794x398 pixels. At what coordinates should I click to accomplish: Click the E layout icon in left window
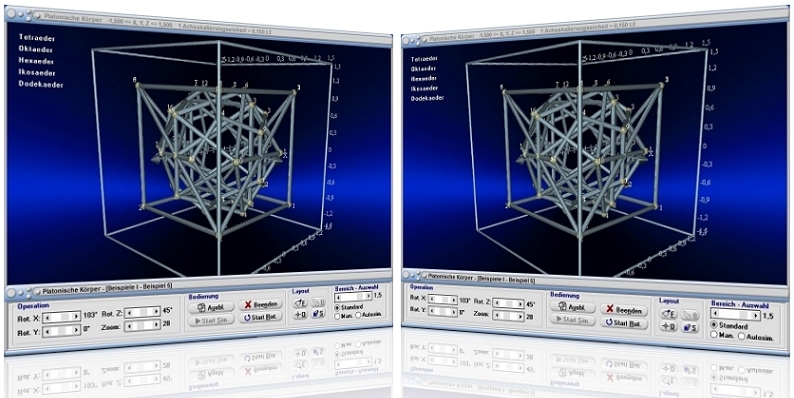(x=300, y=303)
